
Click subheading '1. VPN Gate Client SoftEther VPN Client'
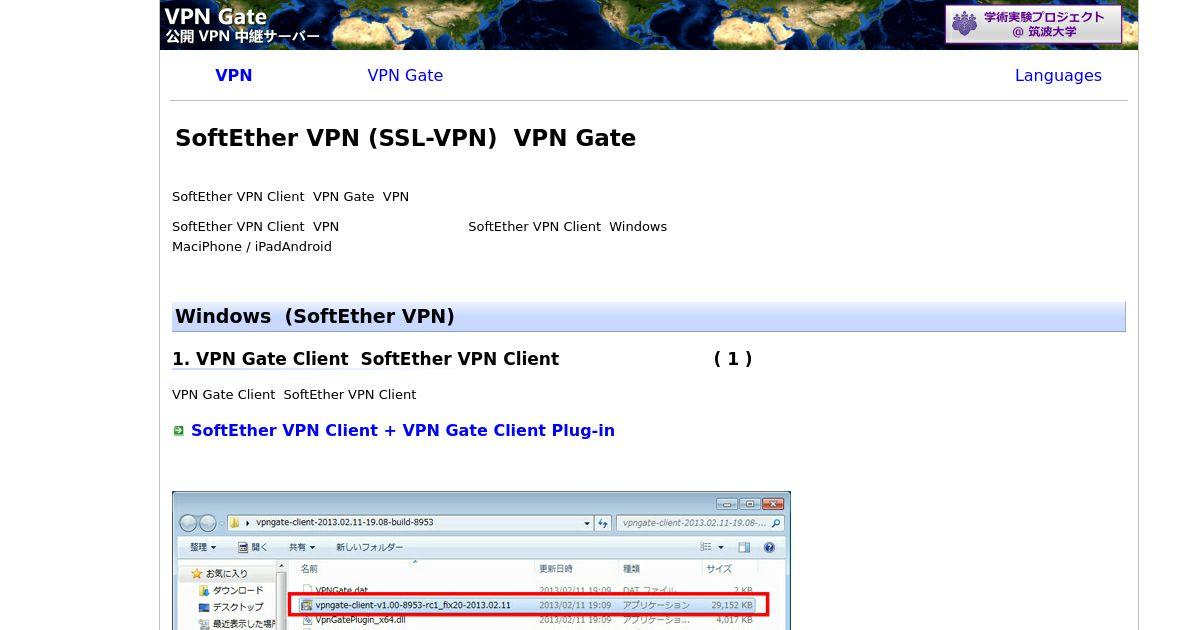(x=365, y=359)
